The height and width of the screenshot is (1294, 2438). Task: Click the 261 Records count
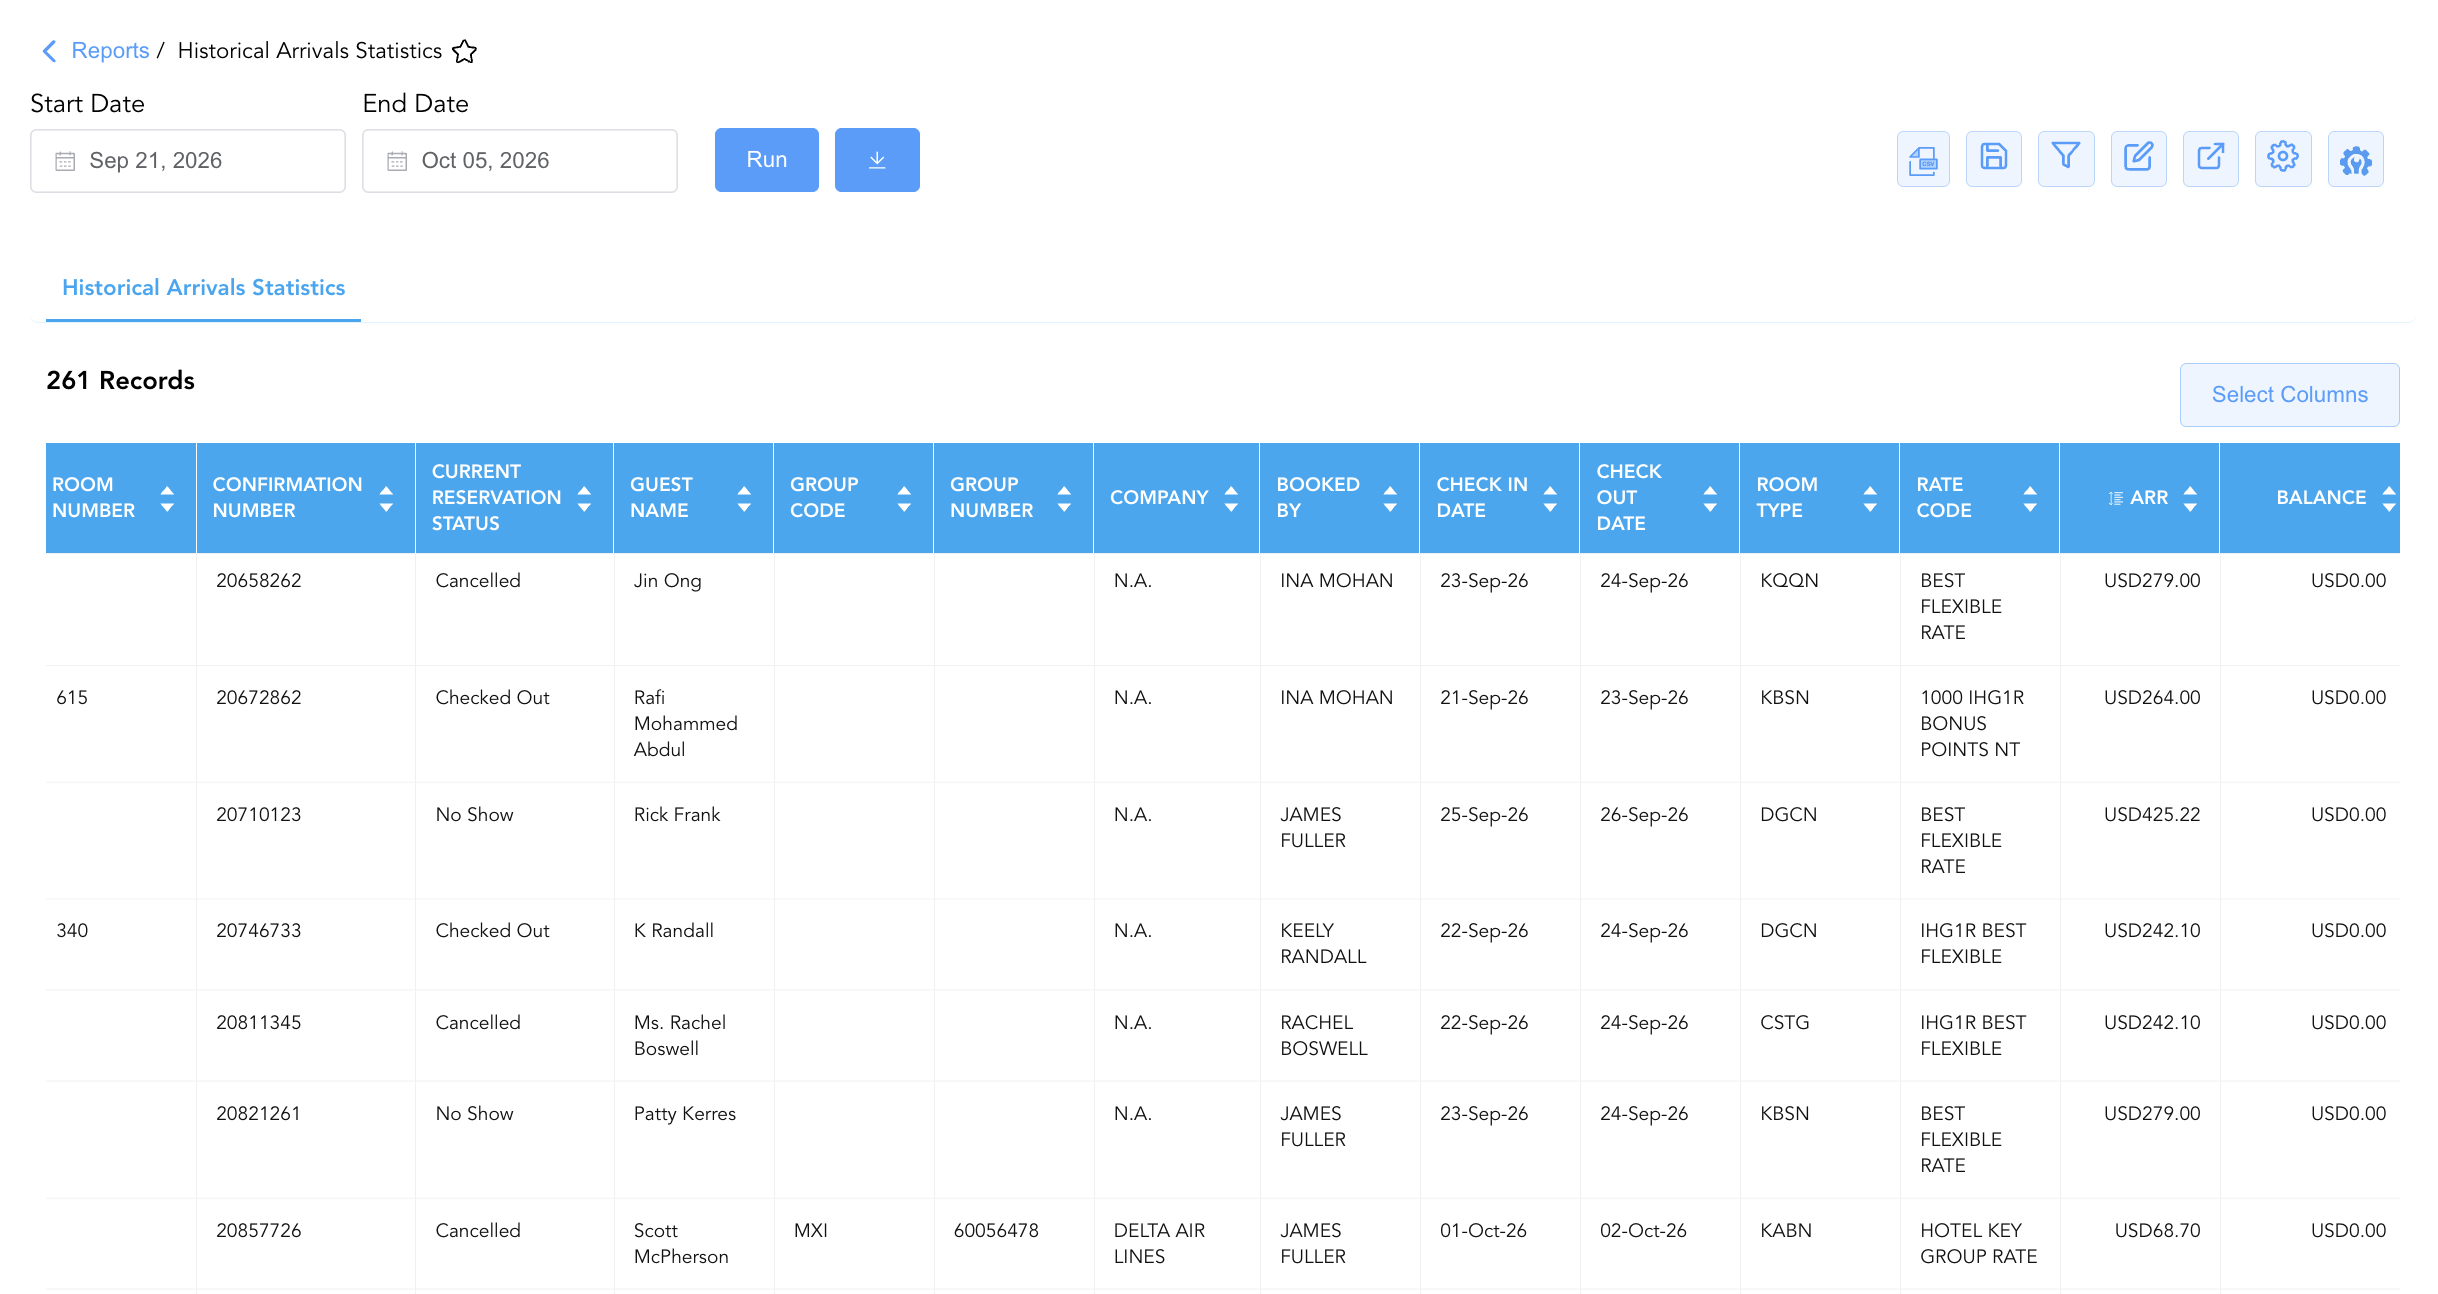[x=120, y=381]
